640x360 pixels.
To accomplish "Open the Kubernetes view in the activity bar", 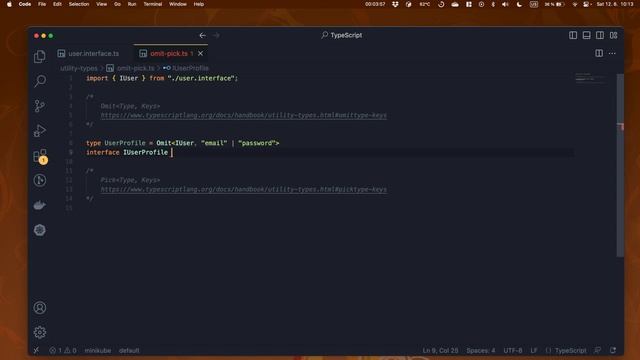I will 40,230.
